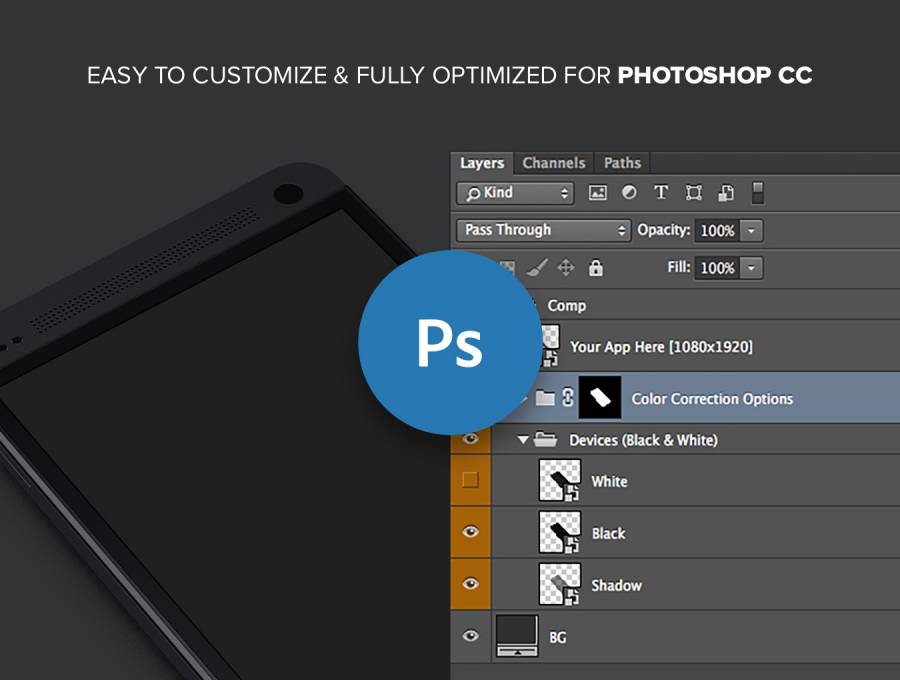Viewport: 900px width, 680px height.
Task: Open the Kind filter type dropdown
Action: (515, 193)
